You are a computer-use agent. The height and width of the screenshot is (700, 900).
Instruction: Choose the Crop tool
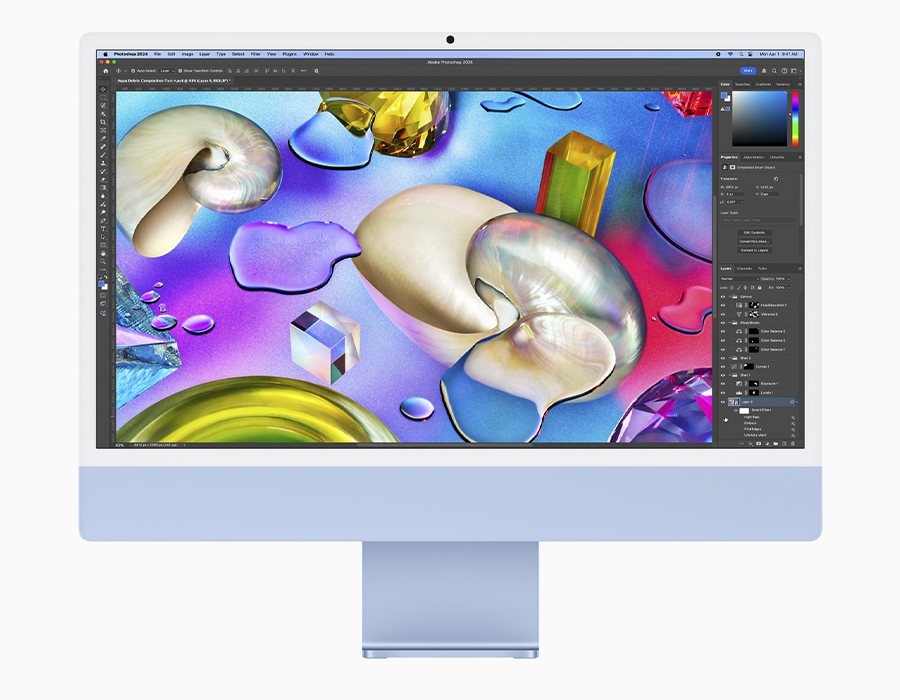(x=103, y=122)
